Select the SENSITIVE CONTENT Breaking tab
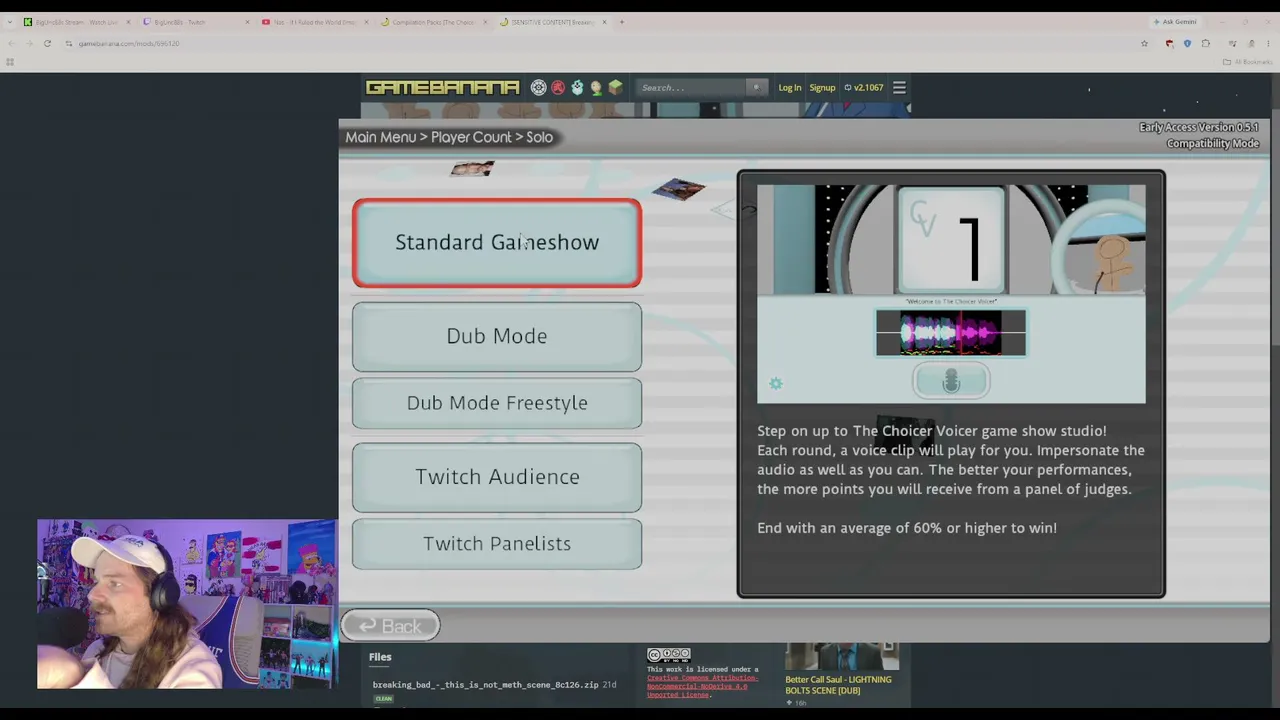Image resolution: width=1280 pixels, height=720 pixels. 551,22
